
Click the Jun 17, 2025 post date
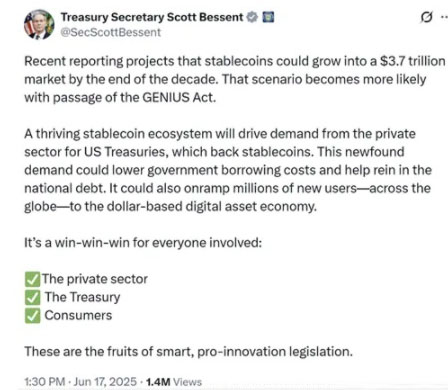point(105,381)
